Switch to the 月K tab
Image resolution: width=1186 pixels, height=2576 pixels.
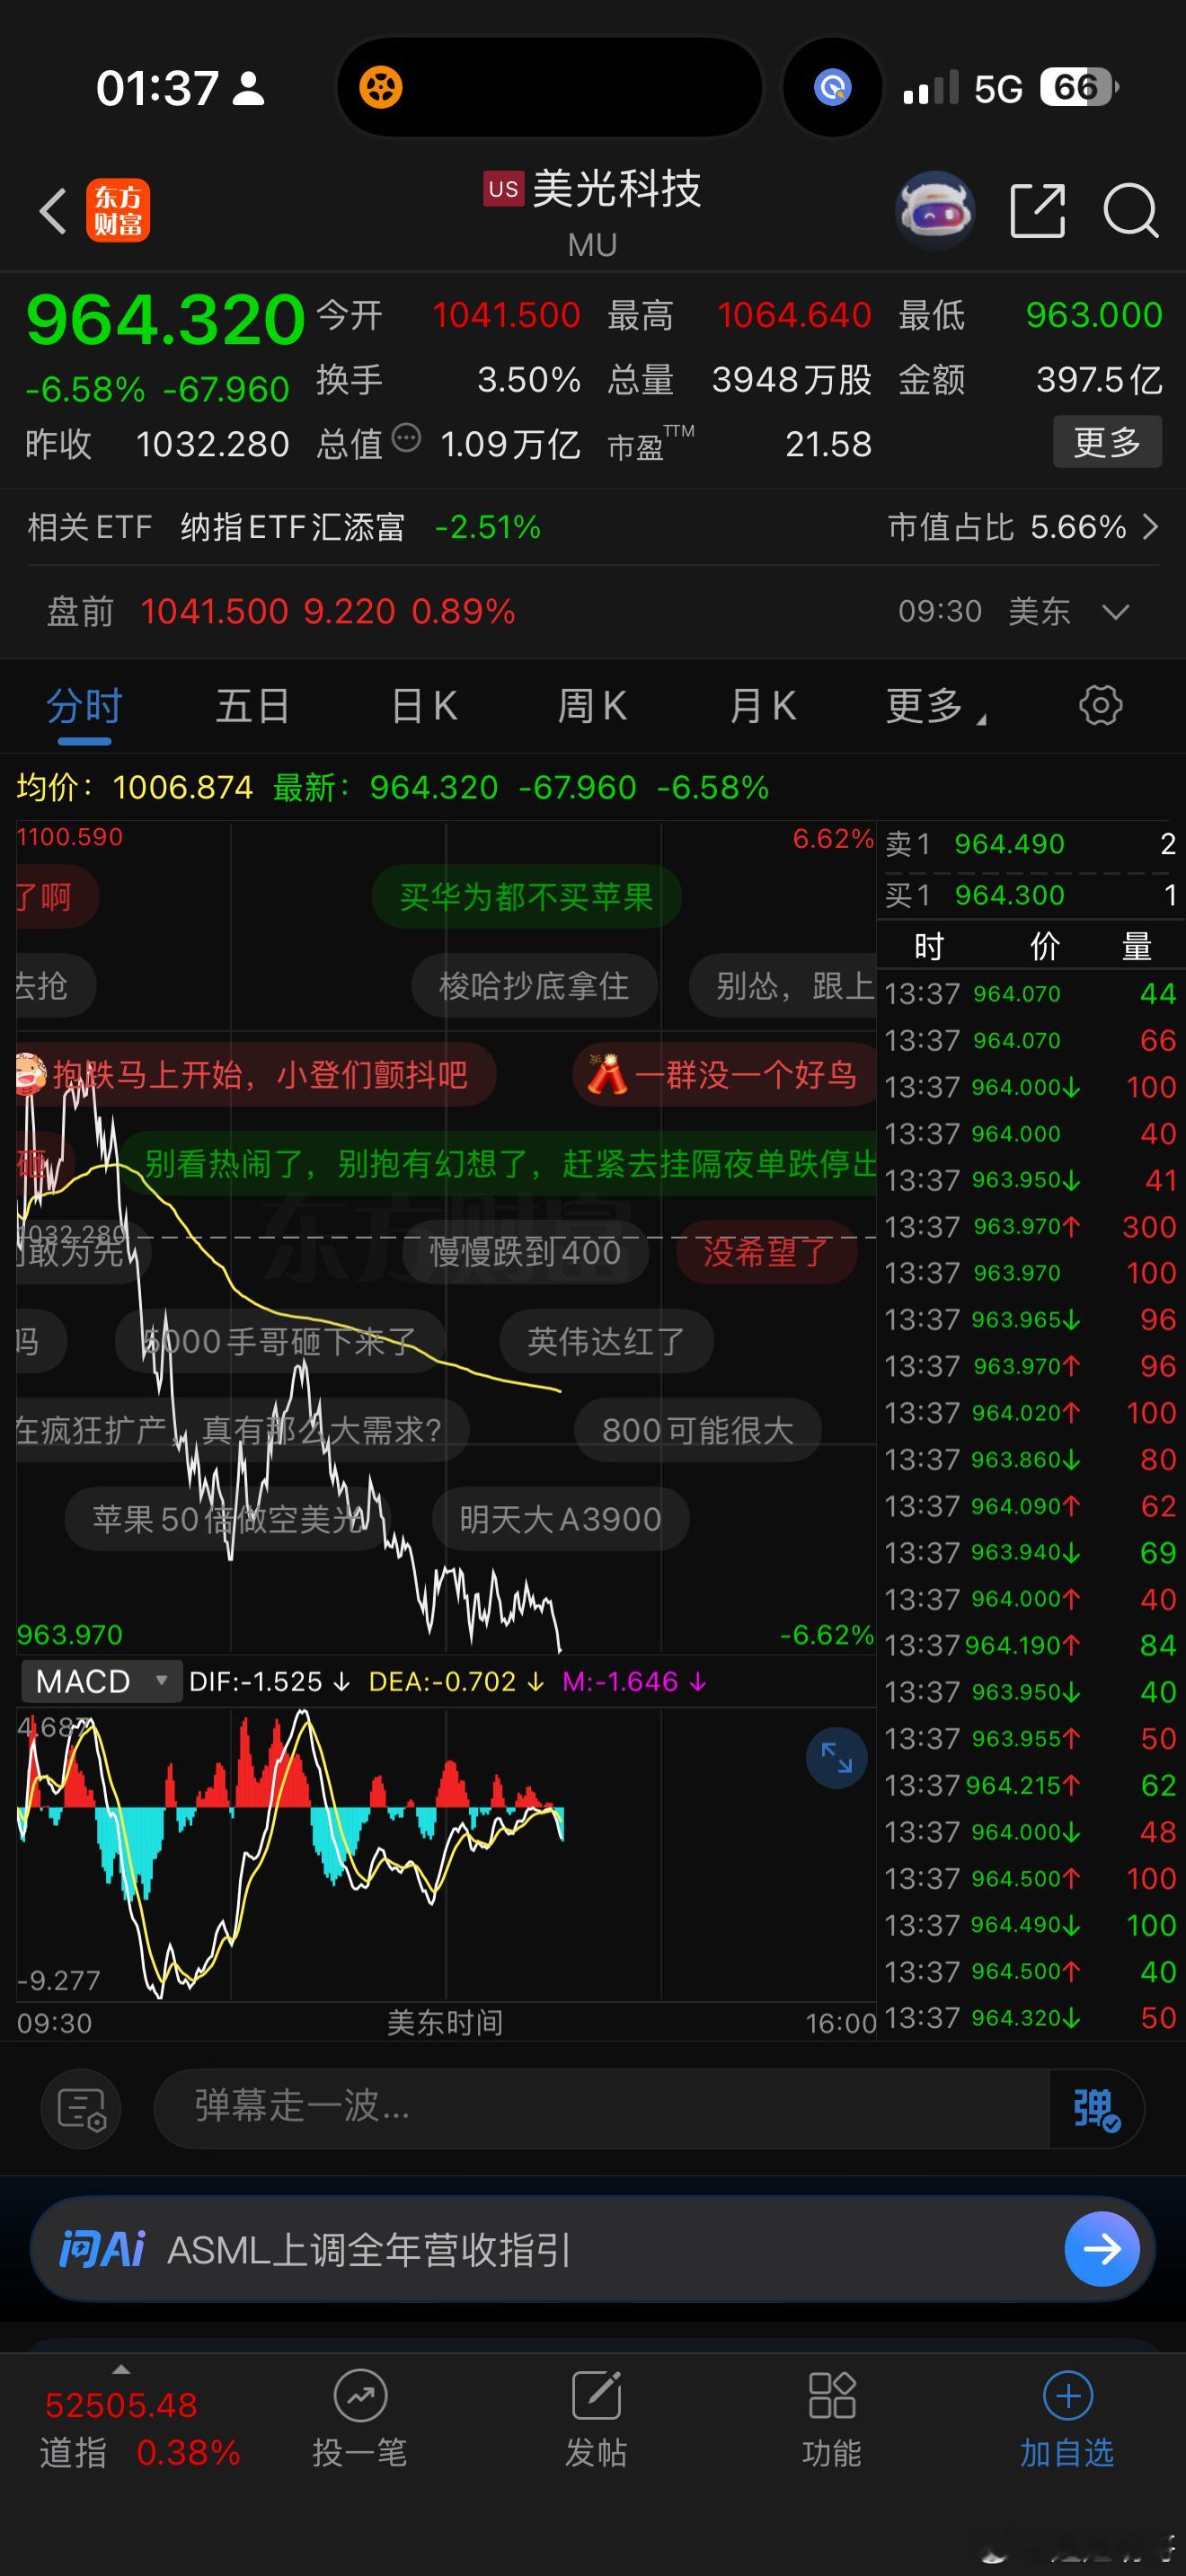tap(763, 706)
